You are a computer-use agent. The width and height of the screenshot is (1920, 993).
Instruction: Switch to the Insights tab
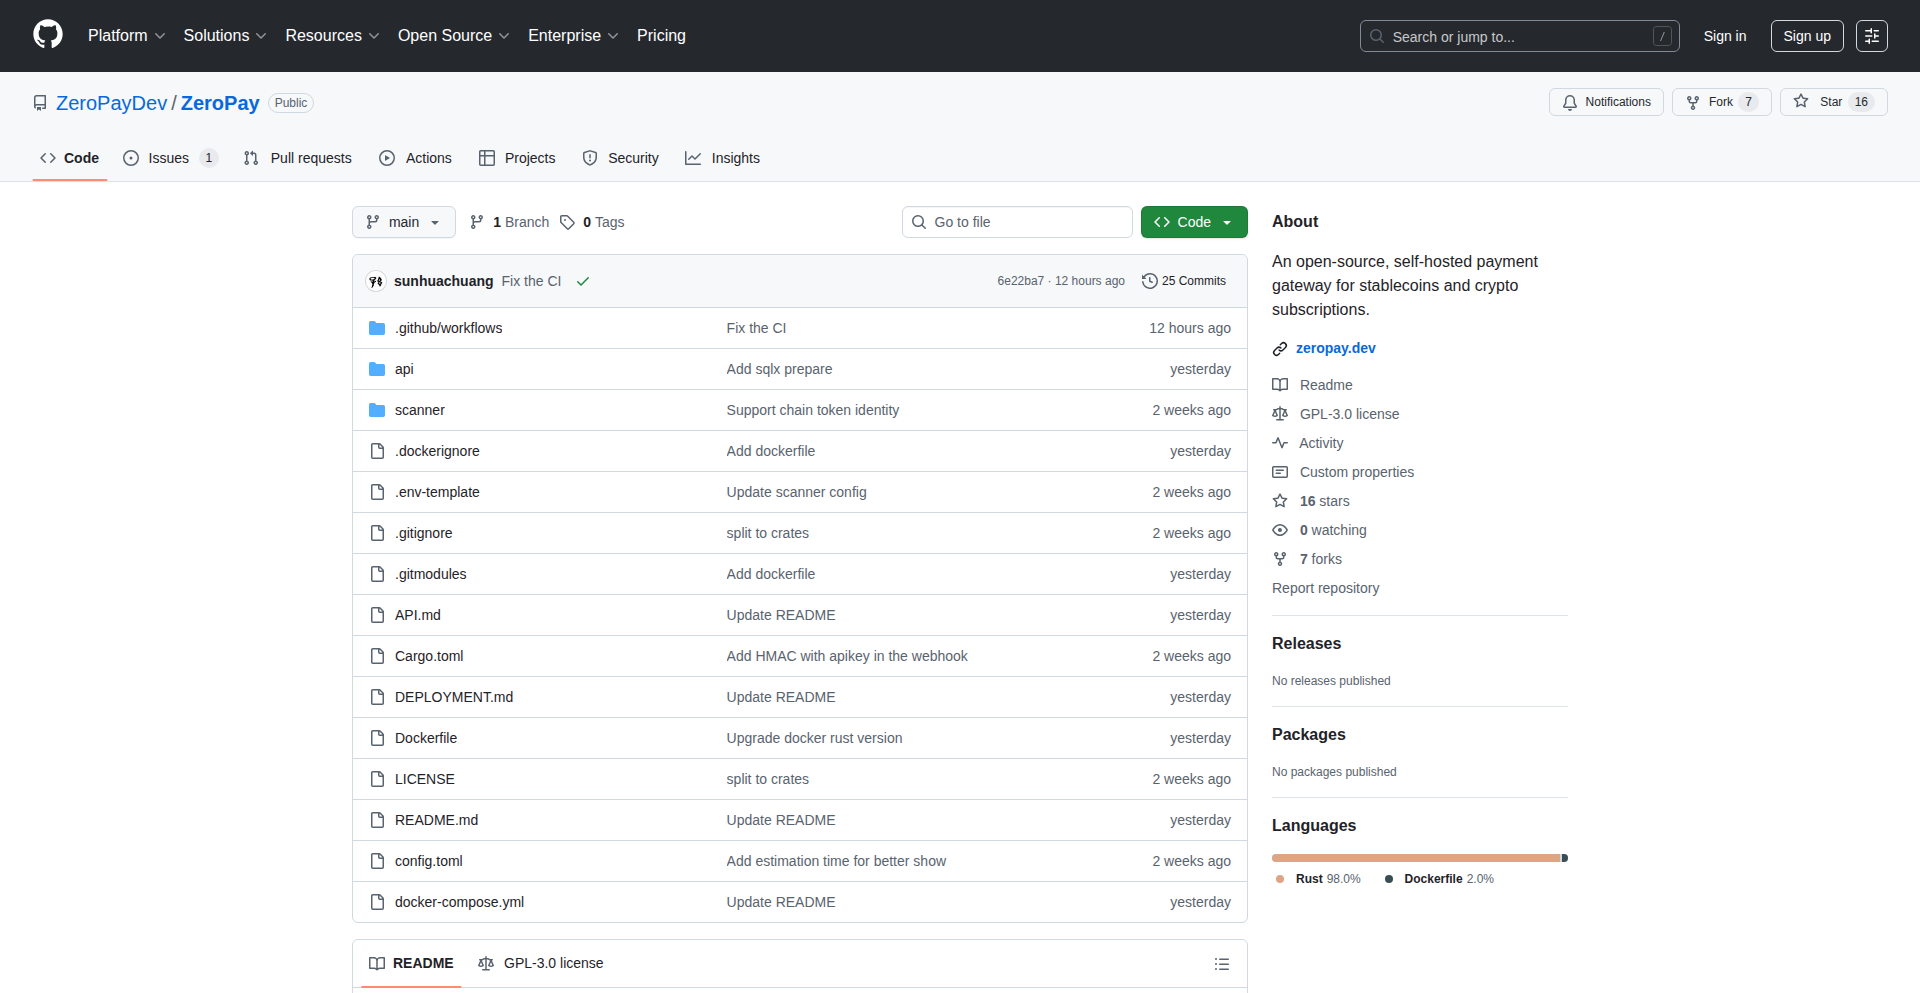pyautogui.click(x=722, y=158)
